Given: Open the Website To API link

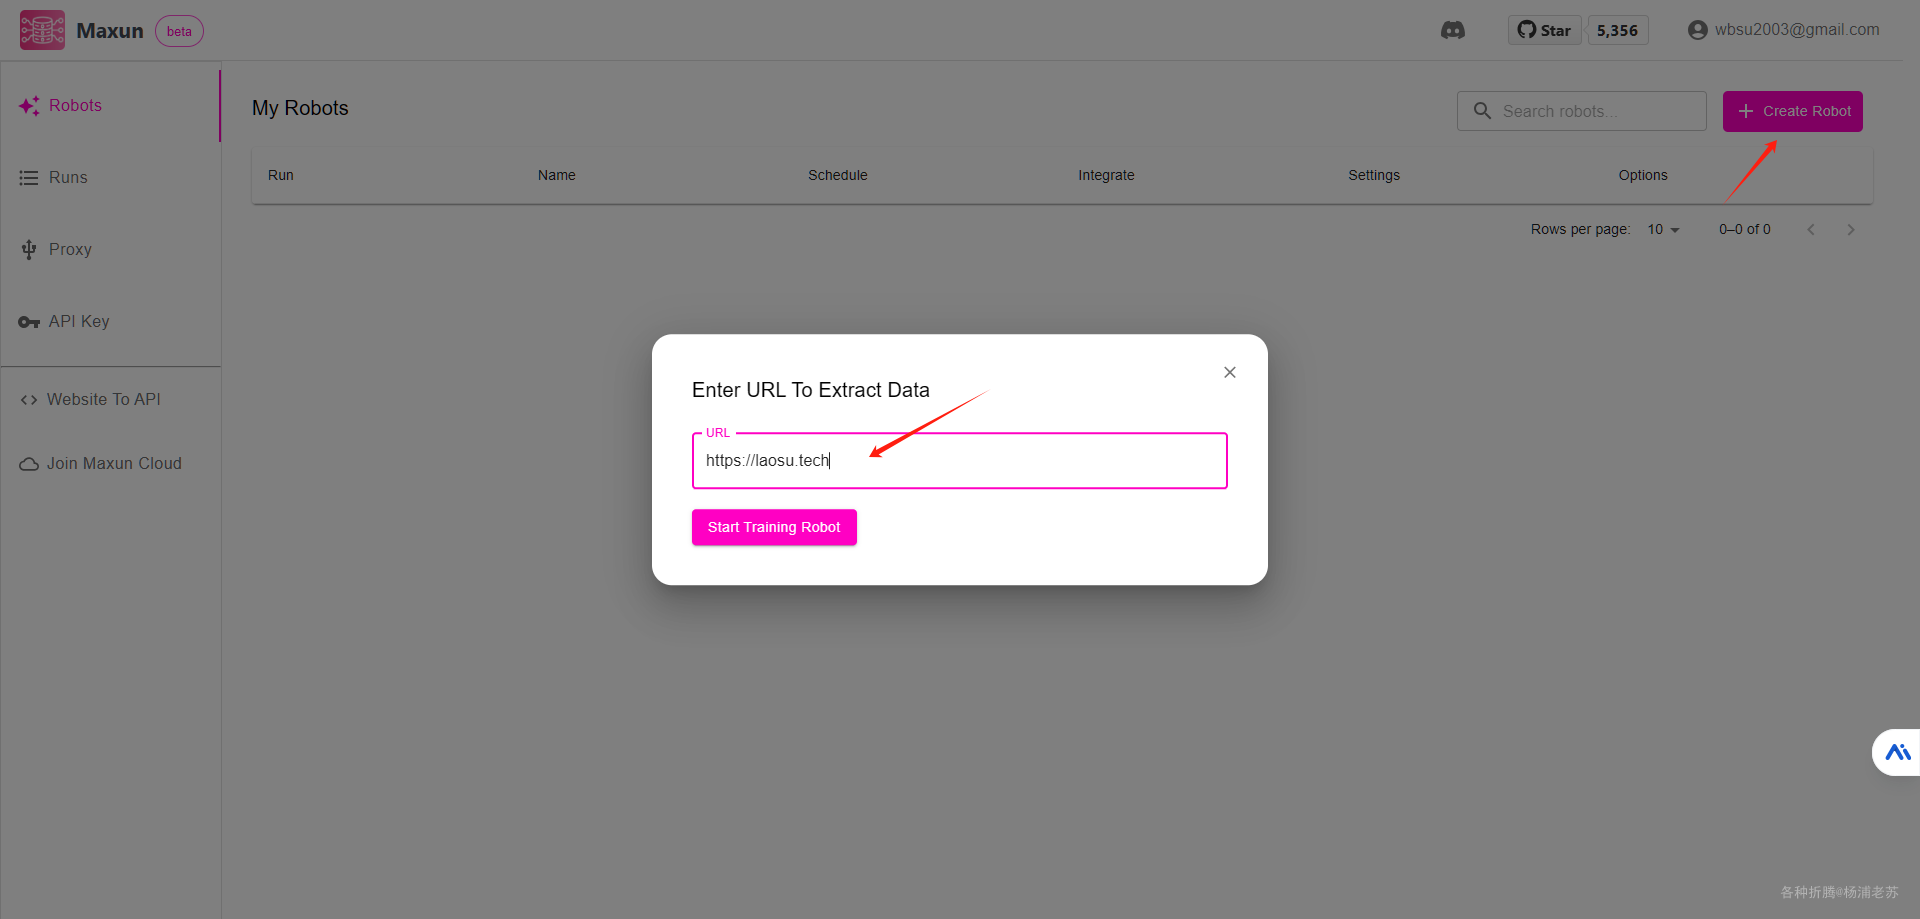Looking at the screenshot, I should [x=103, y=399].
